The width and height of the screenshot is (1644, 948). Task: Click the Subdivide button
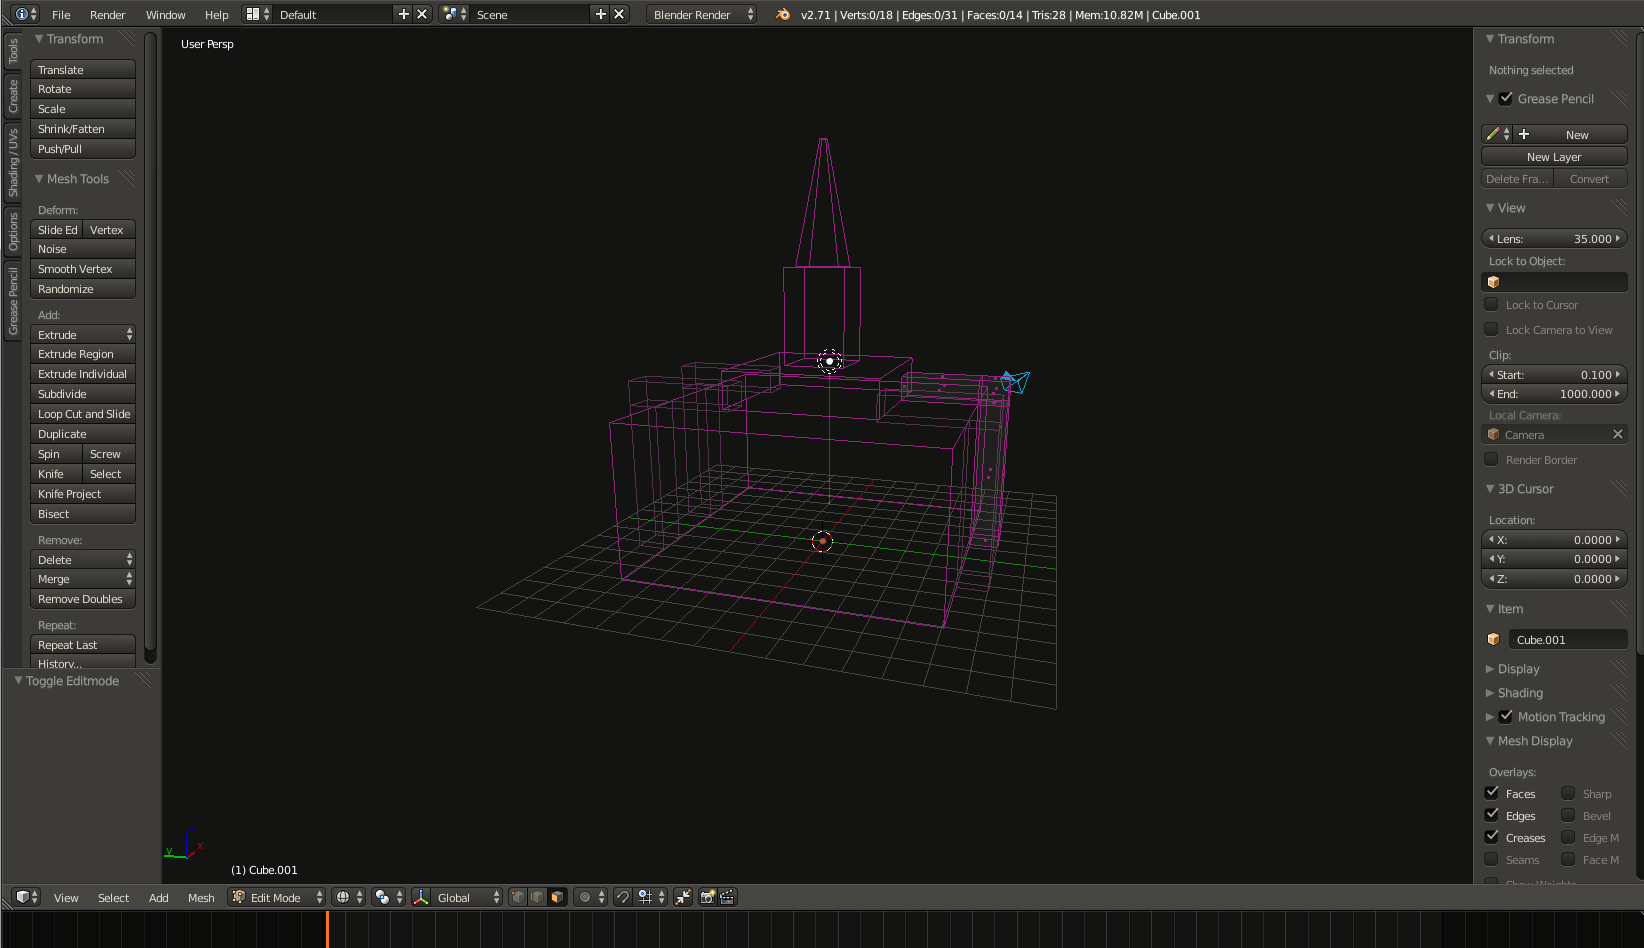click(x=82, y=394)
